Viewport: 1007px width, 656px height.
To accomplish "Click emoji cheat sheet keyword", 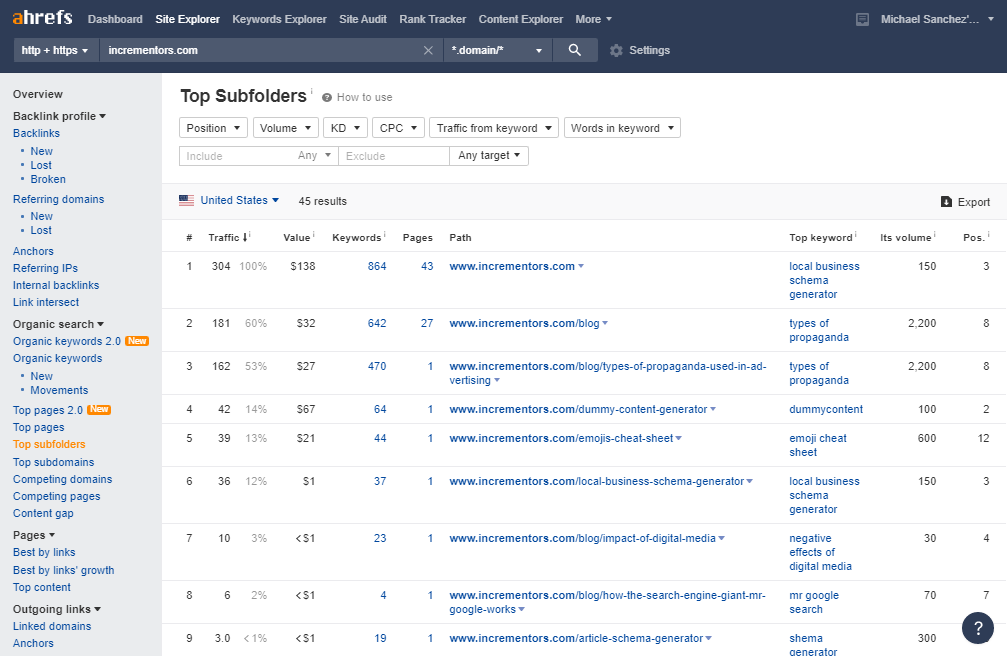I will [x=818, y=445].
